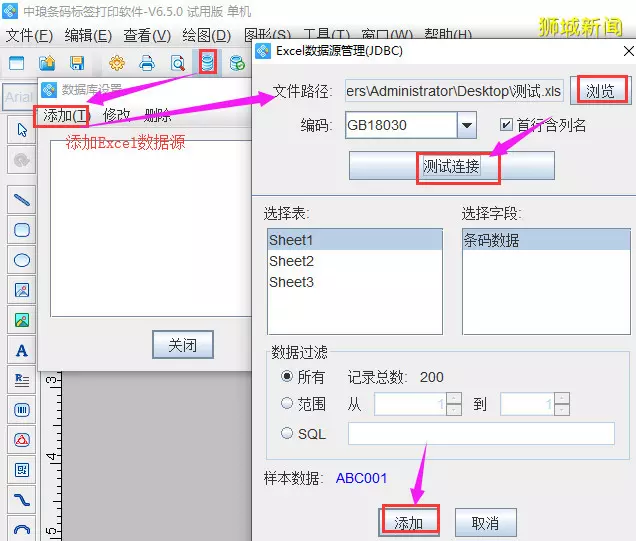This screenshot has width=636, height=541.
Task: Select the 条码数据 field entry
Action: click(x=546, y=240)
